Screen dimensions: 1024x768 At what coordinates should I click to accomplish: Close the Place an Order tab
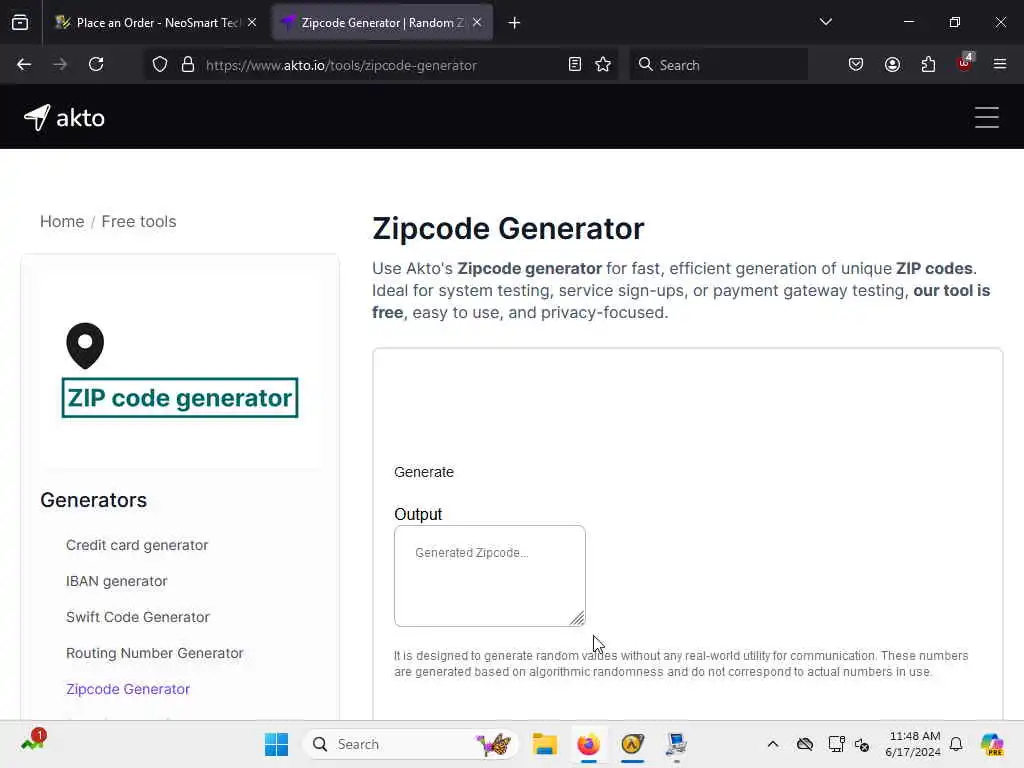tap(252, 23)
